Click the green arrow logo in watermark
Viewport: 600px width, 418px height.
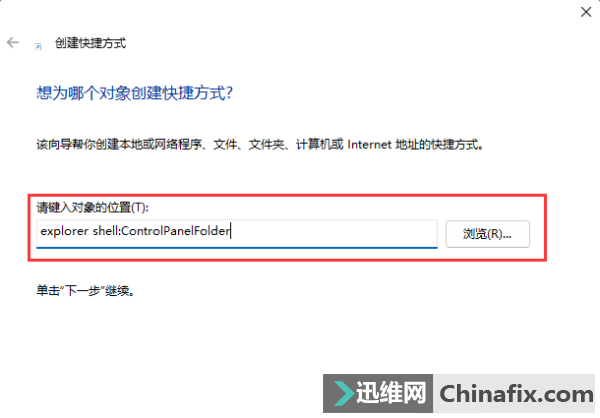click(x=344, y=394)
